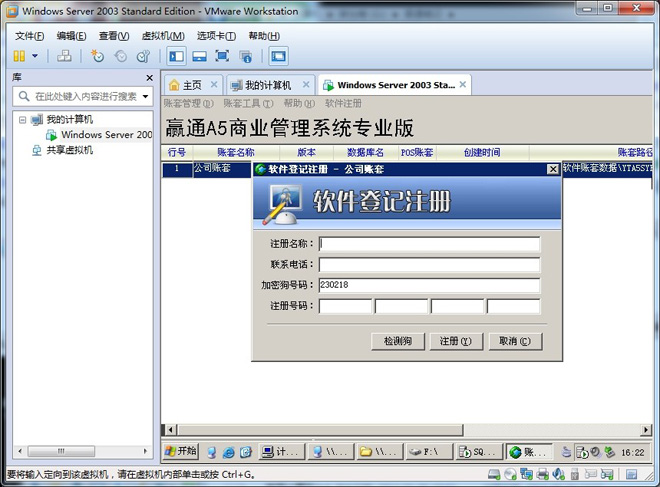Select Windows Server 2003 in library tree
This screenshot has width=660, height=487.
point(99,135)
